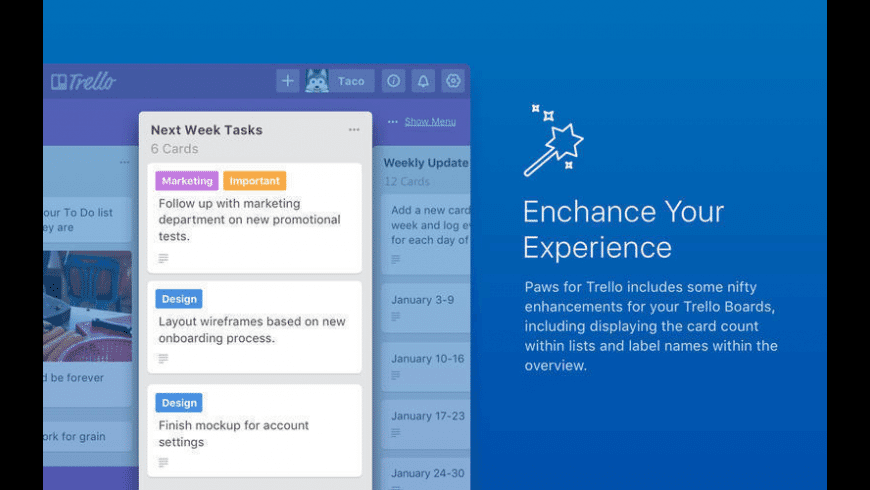This screenshot has height=490, width=870.
Task: Click the 6 Cards count
Action: [174, 149]
